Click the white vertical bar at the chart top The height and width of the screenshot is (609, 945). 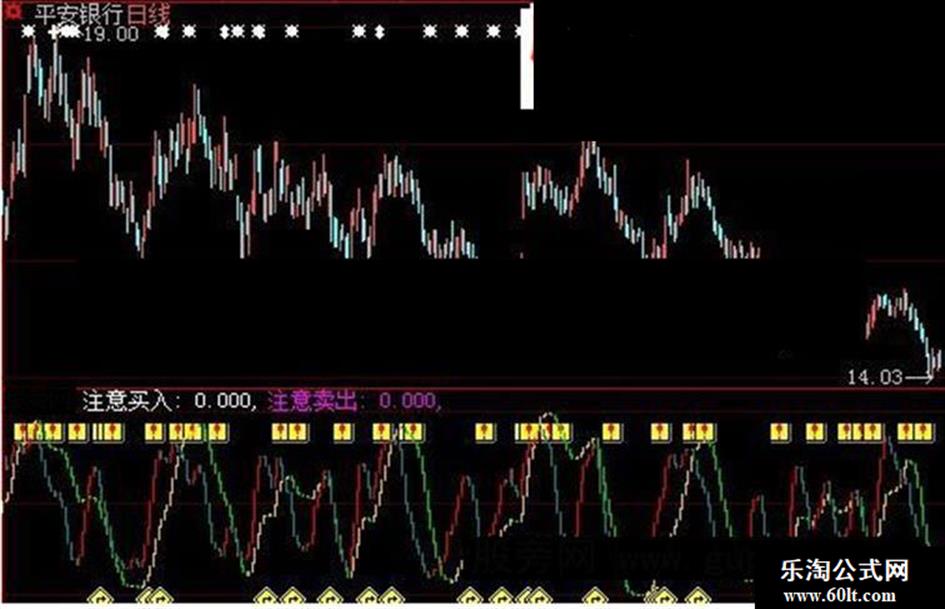(x=527, y=58)
